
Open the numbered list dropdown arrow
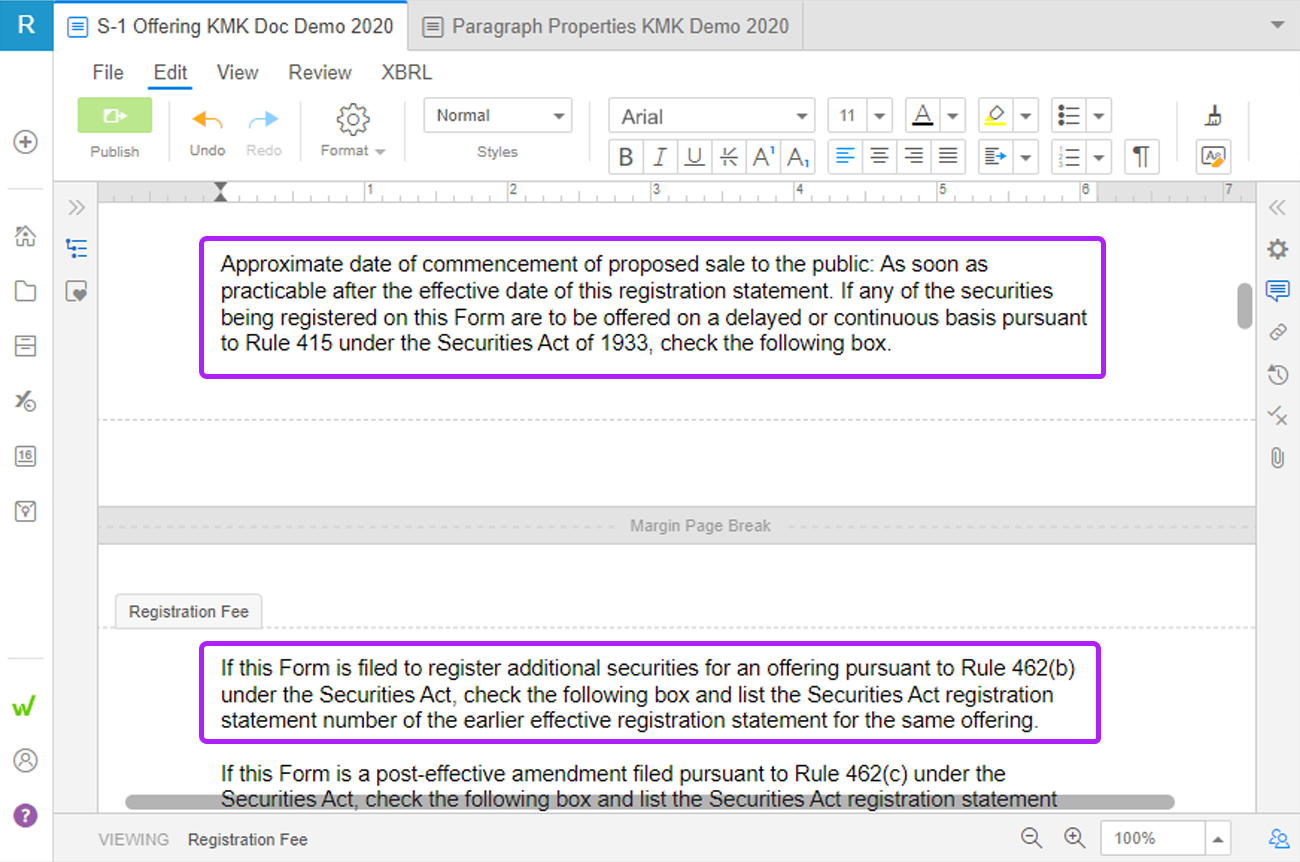pyautogui.click(x=1099, y=157)
